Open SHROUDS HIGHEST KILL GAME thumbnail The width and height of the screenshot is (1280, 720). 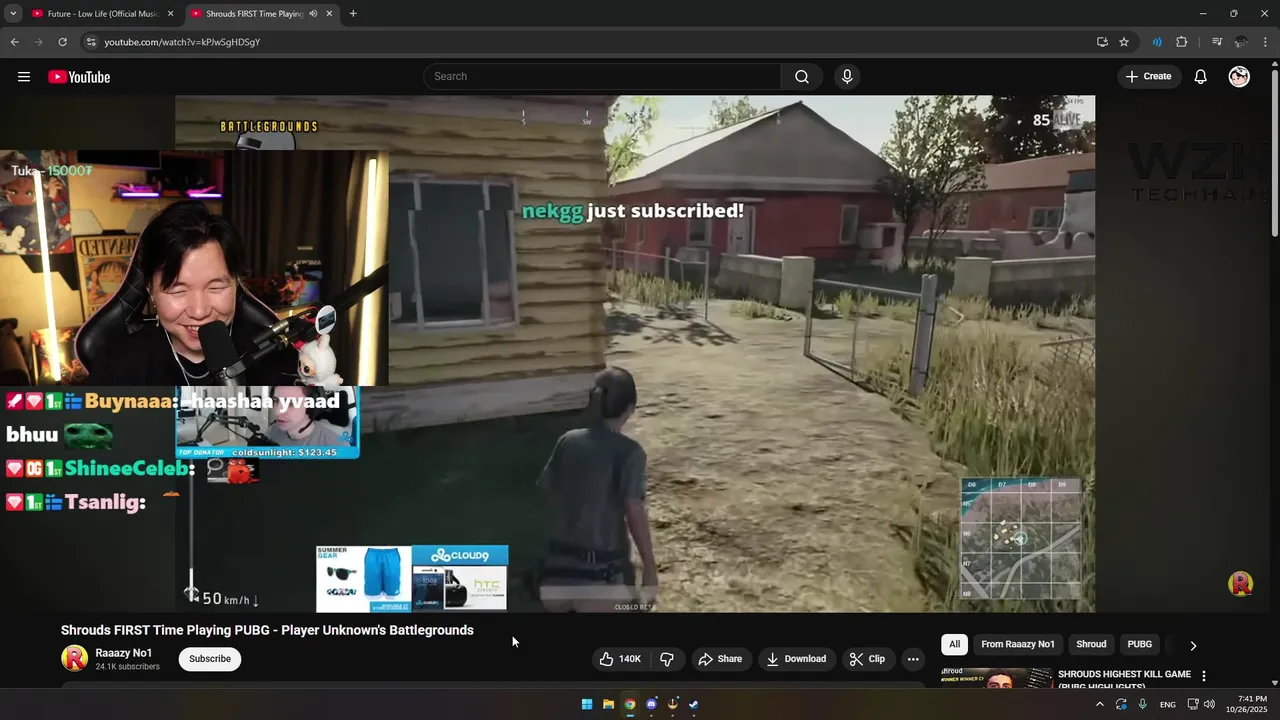[x=996, y=678]
